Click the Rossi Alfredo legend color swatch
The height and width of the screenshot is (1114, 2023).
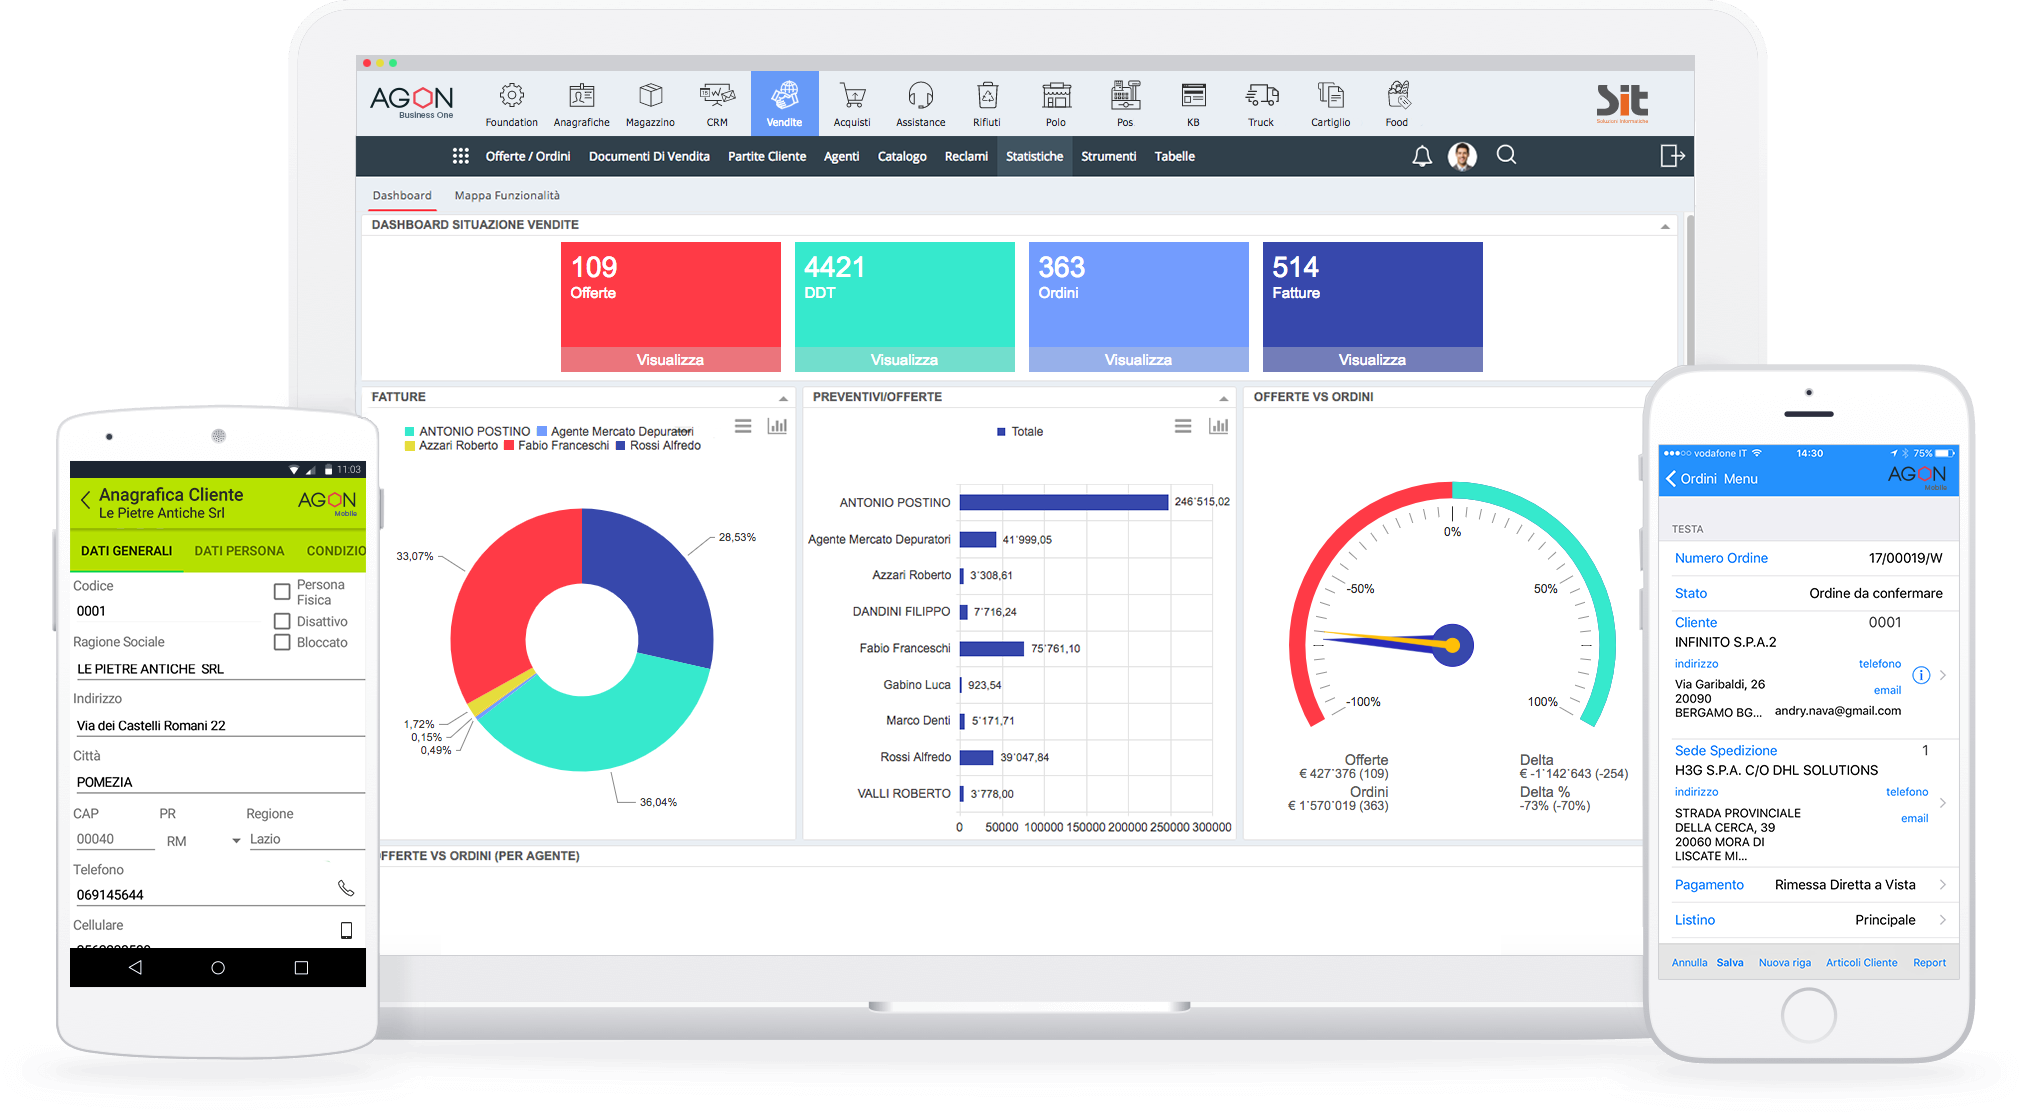[621, 446]
